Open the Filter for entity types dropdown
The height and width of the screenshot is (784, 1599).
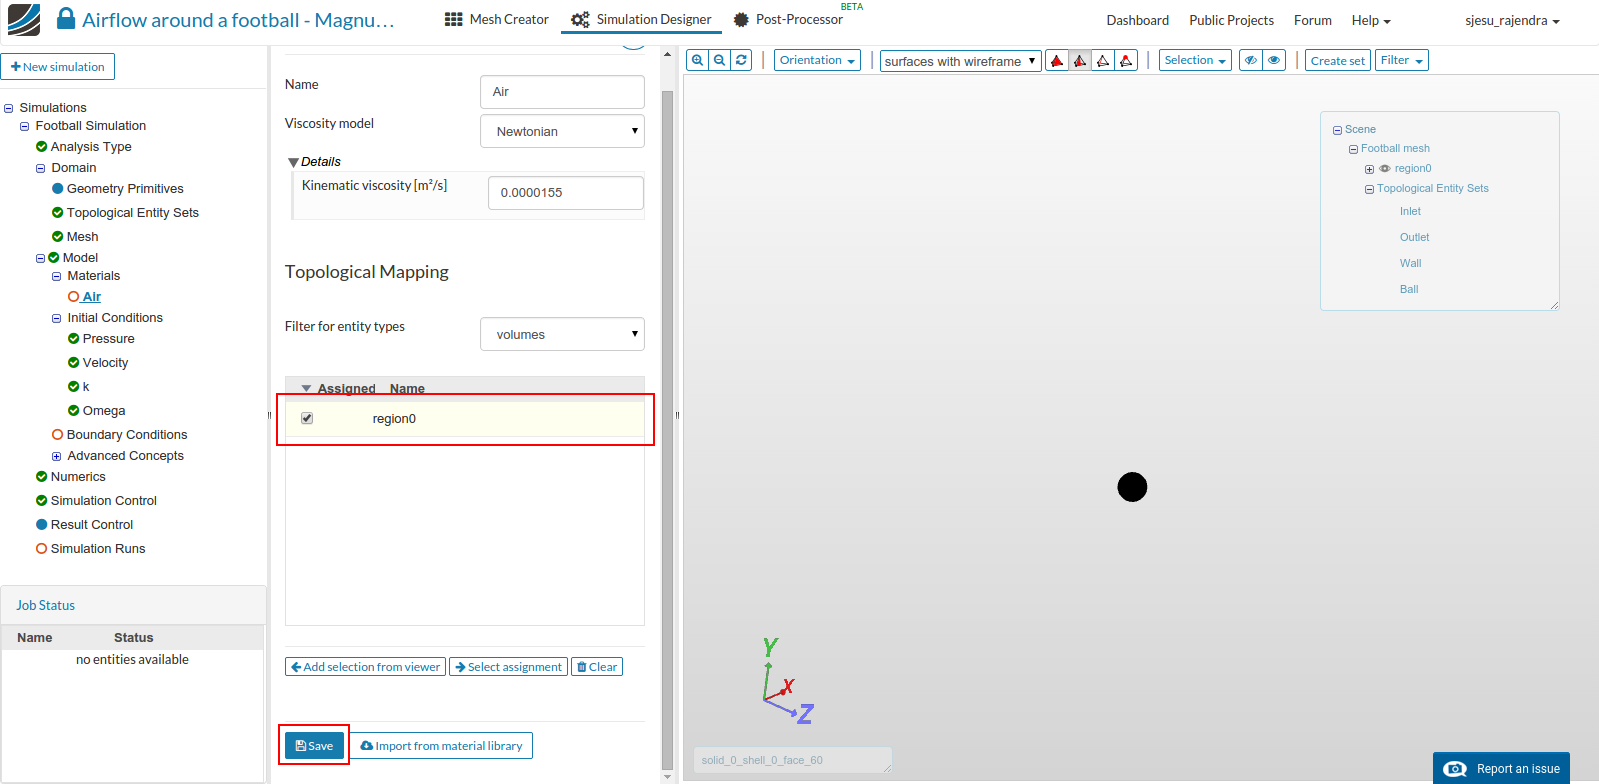[562, 334]
